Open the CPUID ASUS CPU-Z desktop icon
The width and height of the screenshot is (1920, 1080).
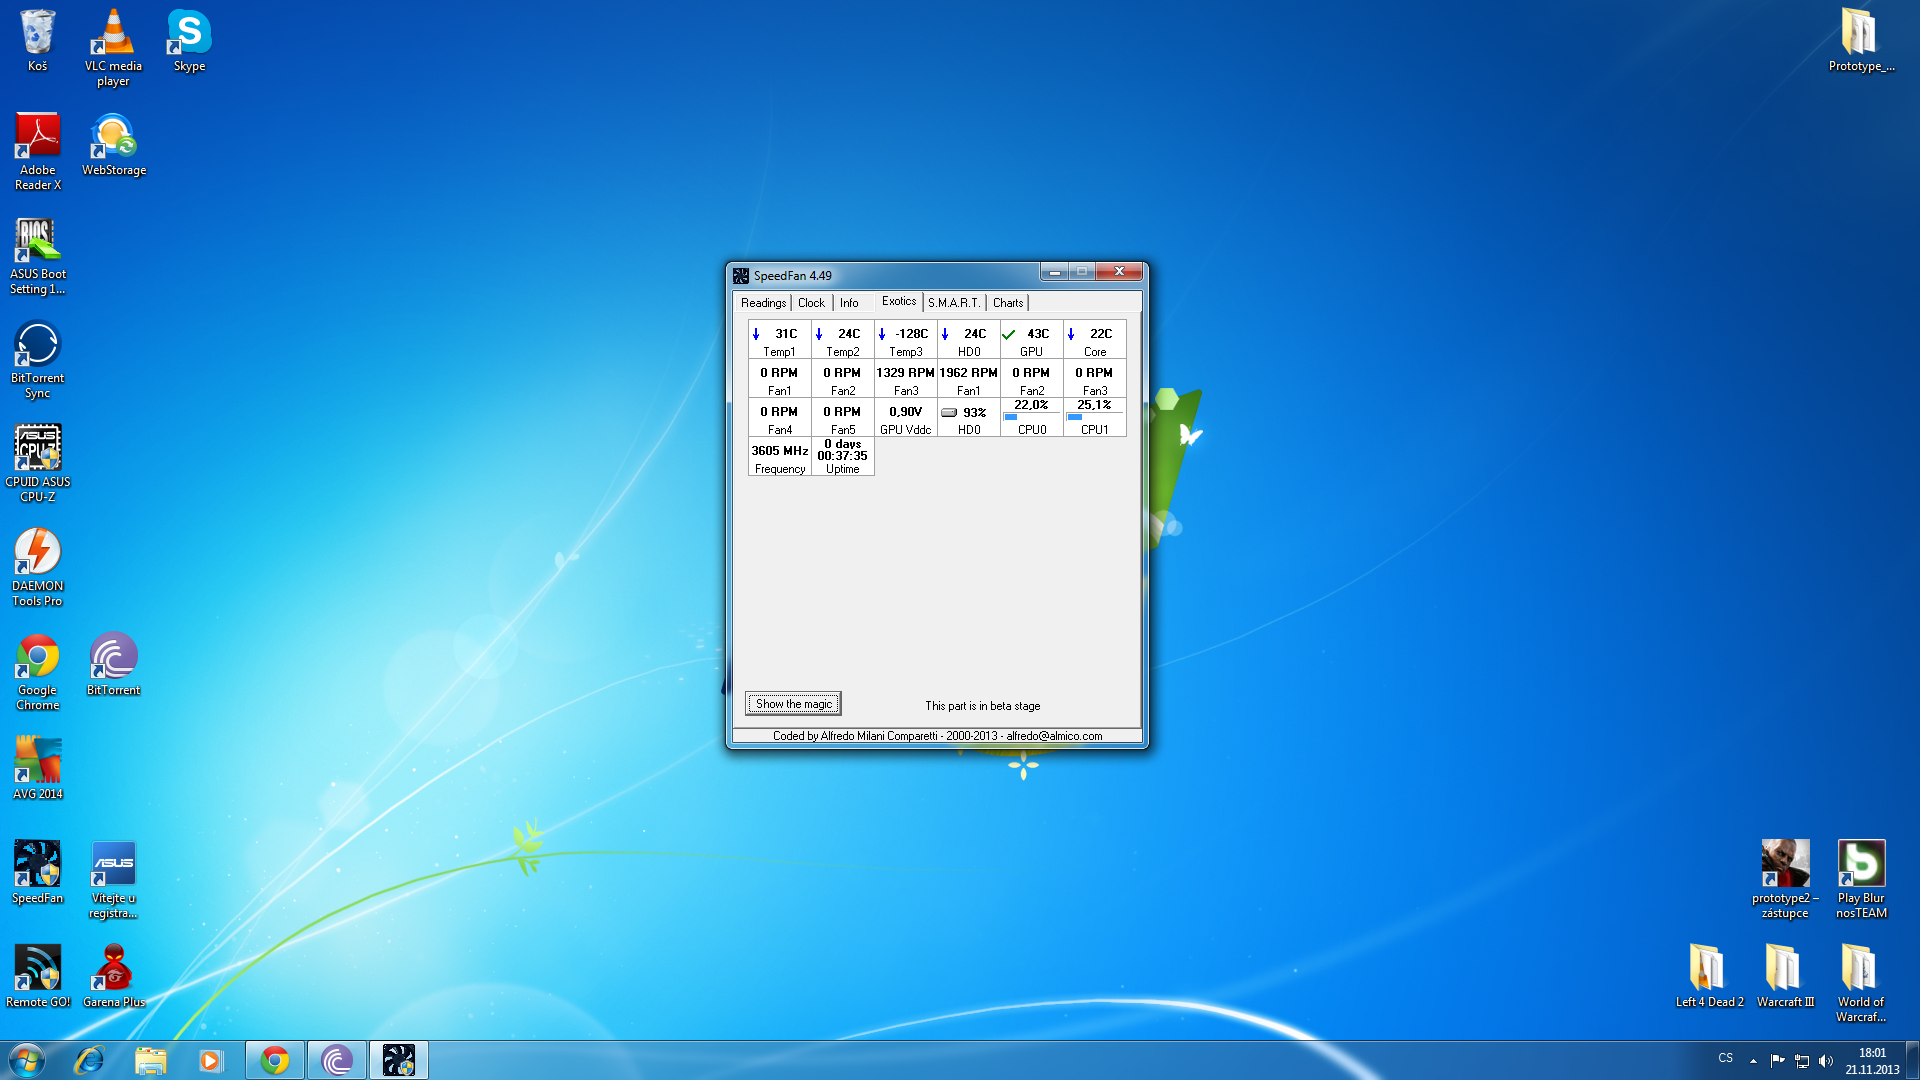(x=37, y=449)
